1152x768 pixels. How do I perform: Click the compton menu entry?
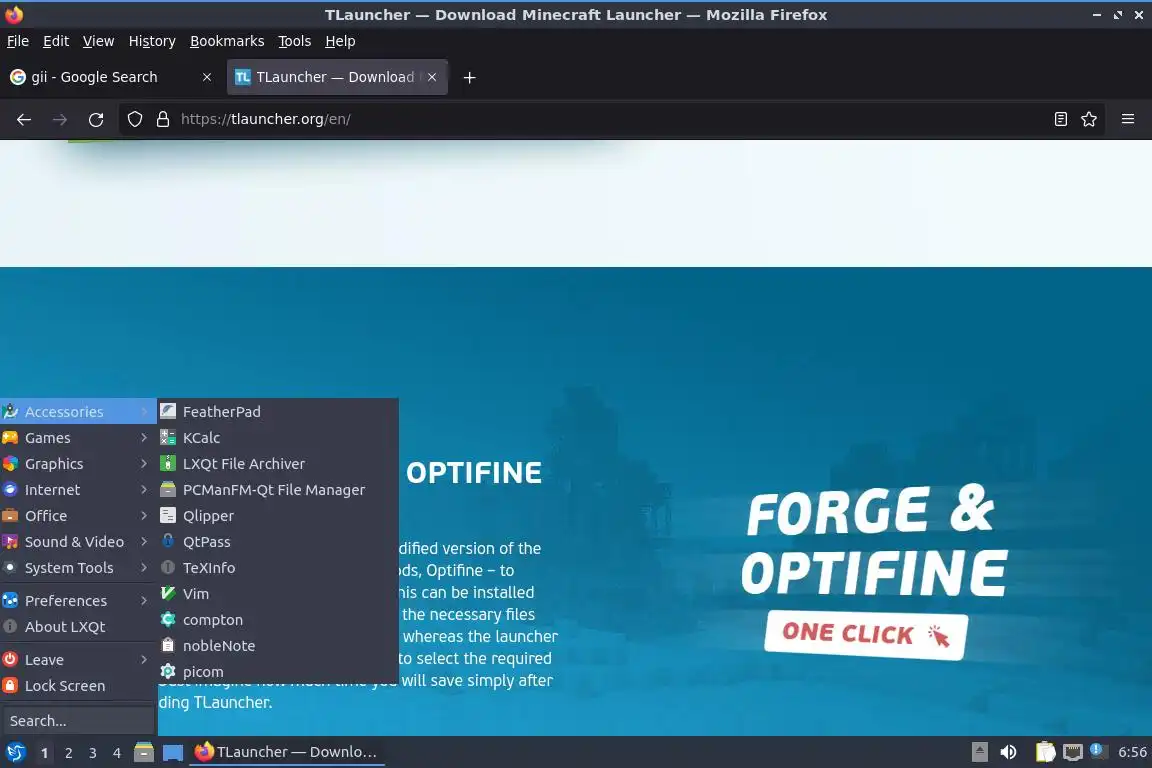[x=278, y=620]
